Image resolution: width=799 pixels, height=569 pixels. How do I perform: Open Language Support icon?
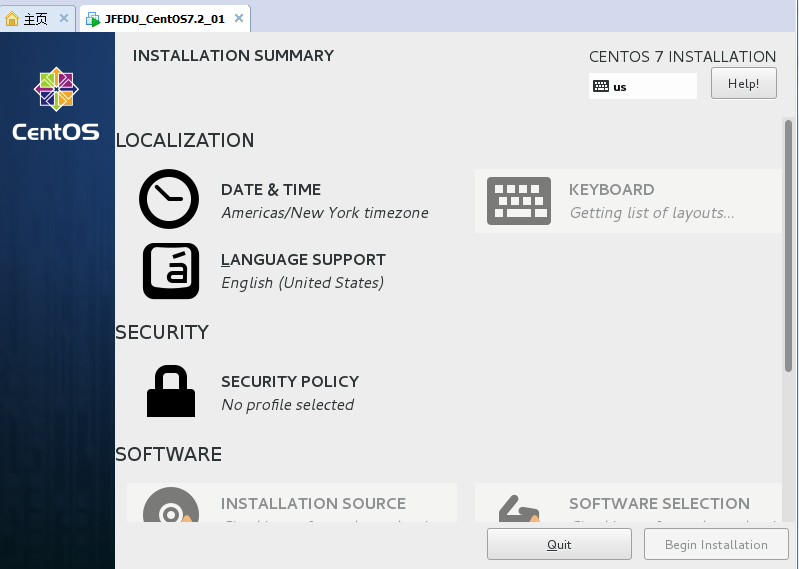(171, 271)
